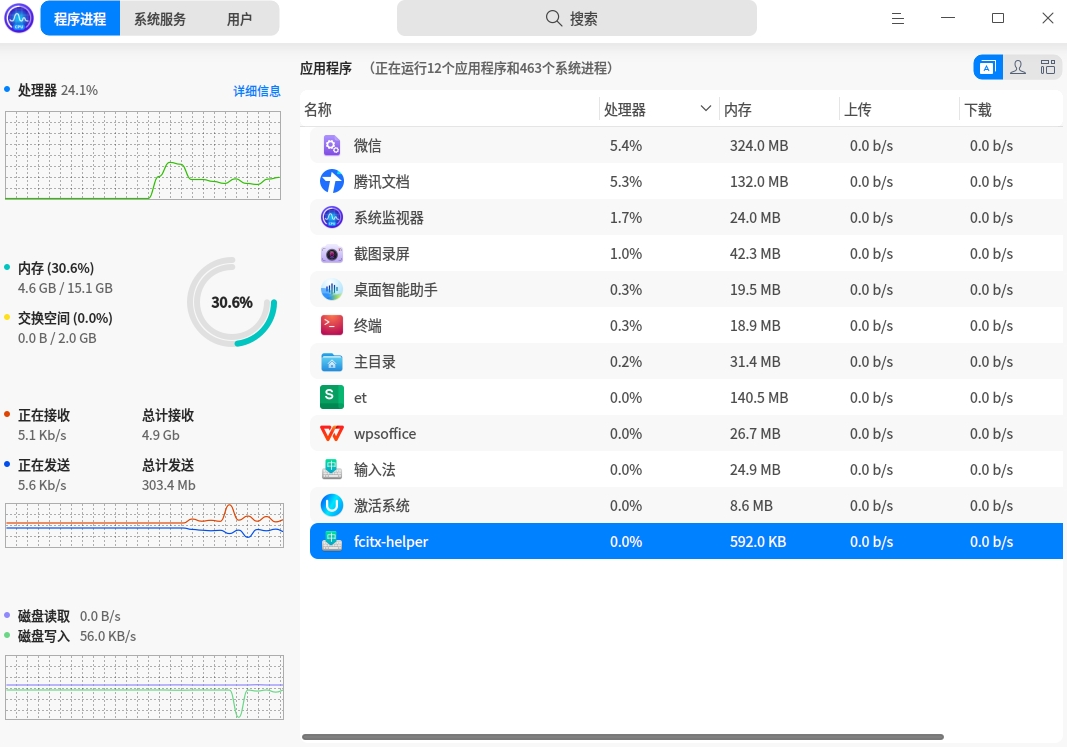Click the fcitx-helper row icon
Screen dimensions: 1067x747
(331, 542)
